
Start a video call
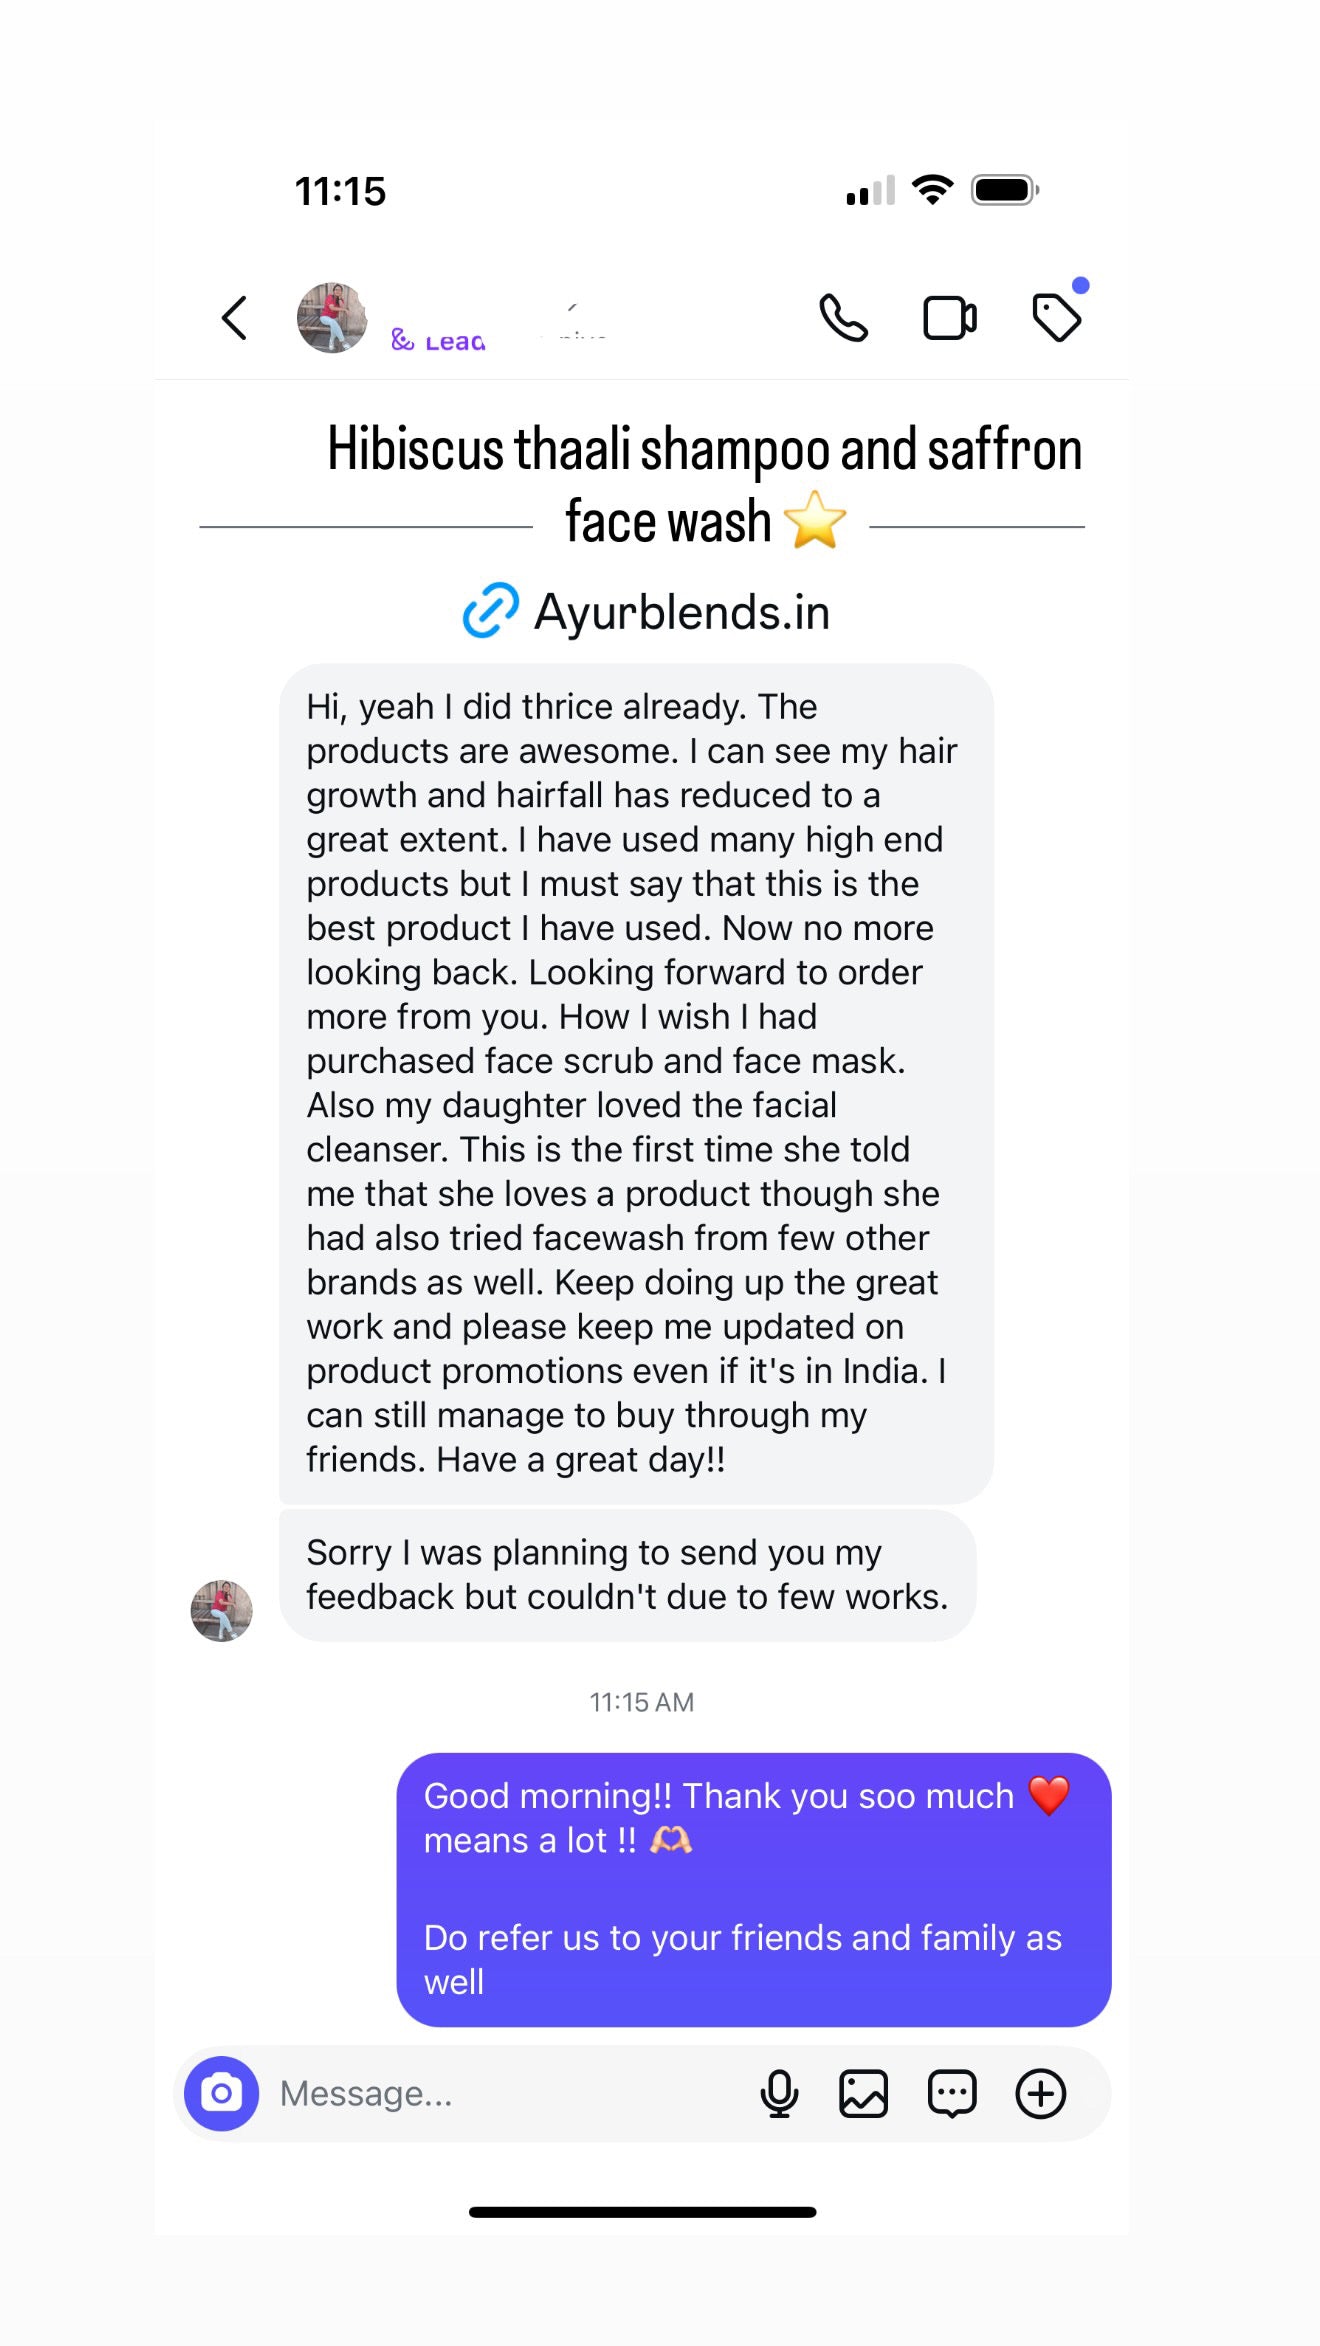click(949, 319)
